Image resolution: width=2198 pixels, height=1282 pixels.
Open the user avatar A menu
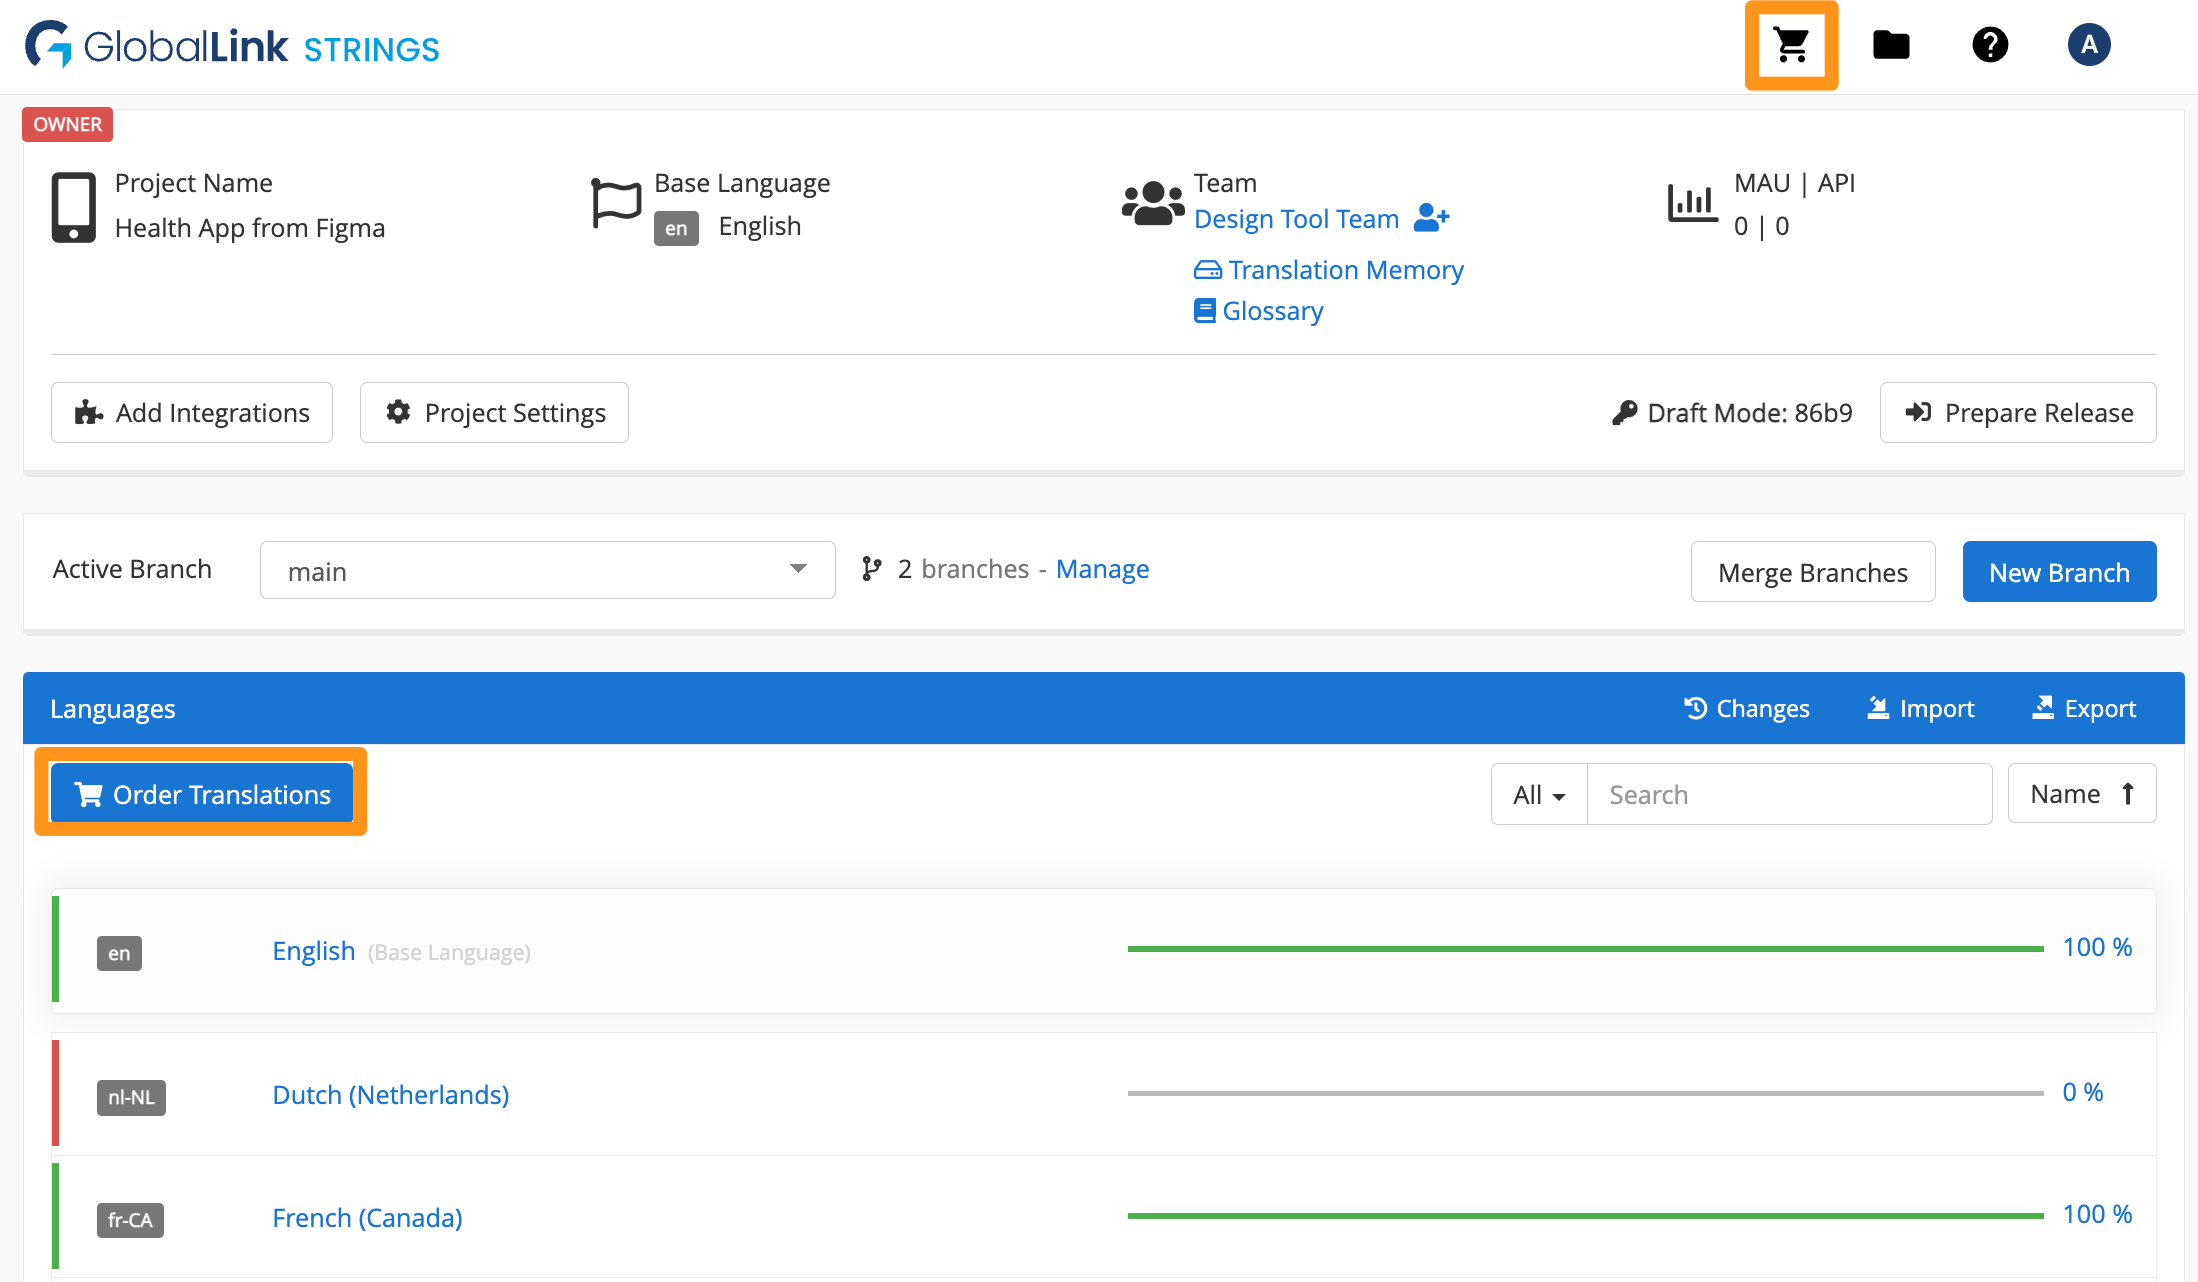pos(2089,45)
